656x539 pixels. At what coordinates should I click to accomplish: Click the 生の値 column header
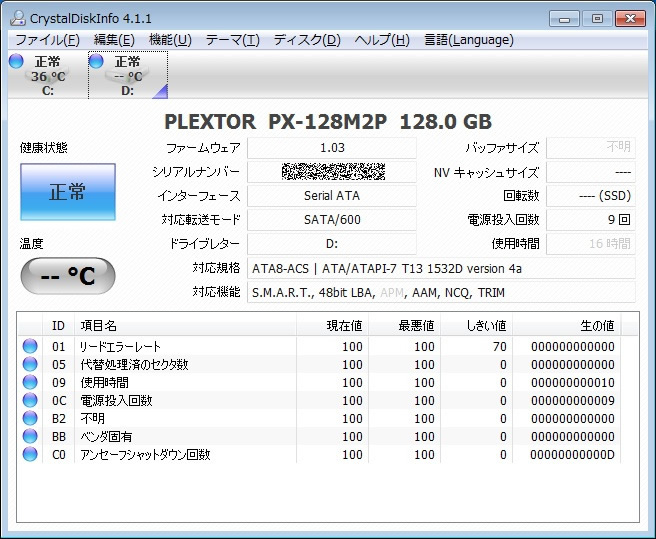567,326
